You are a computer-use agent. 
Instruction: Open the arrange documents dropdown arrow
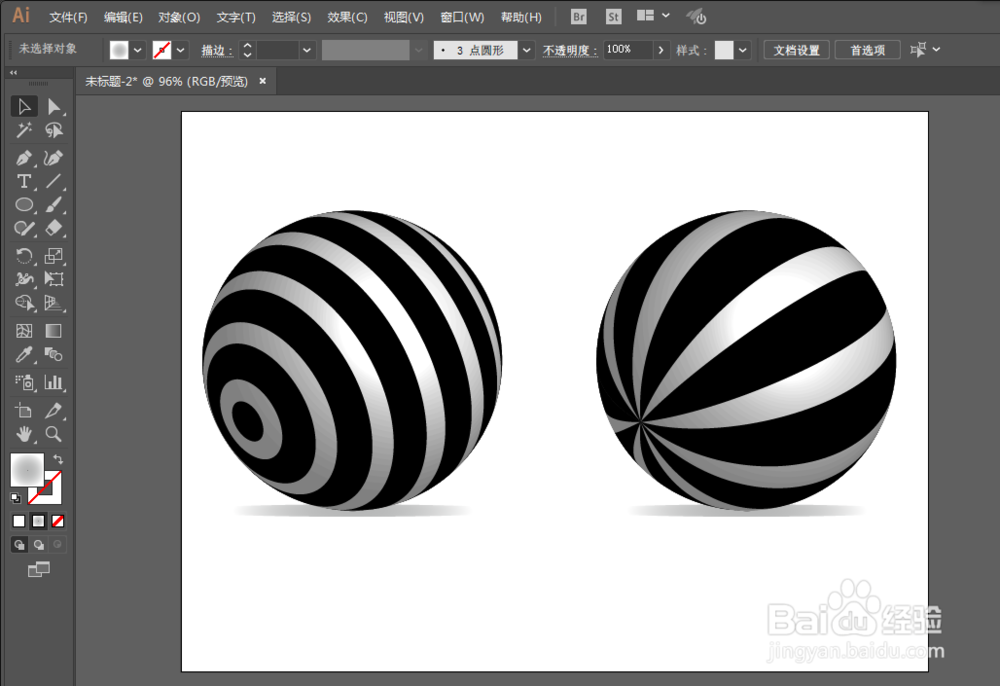tap(666, 15)
